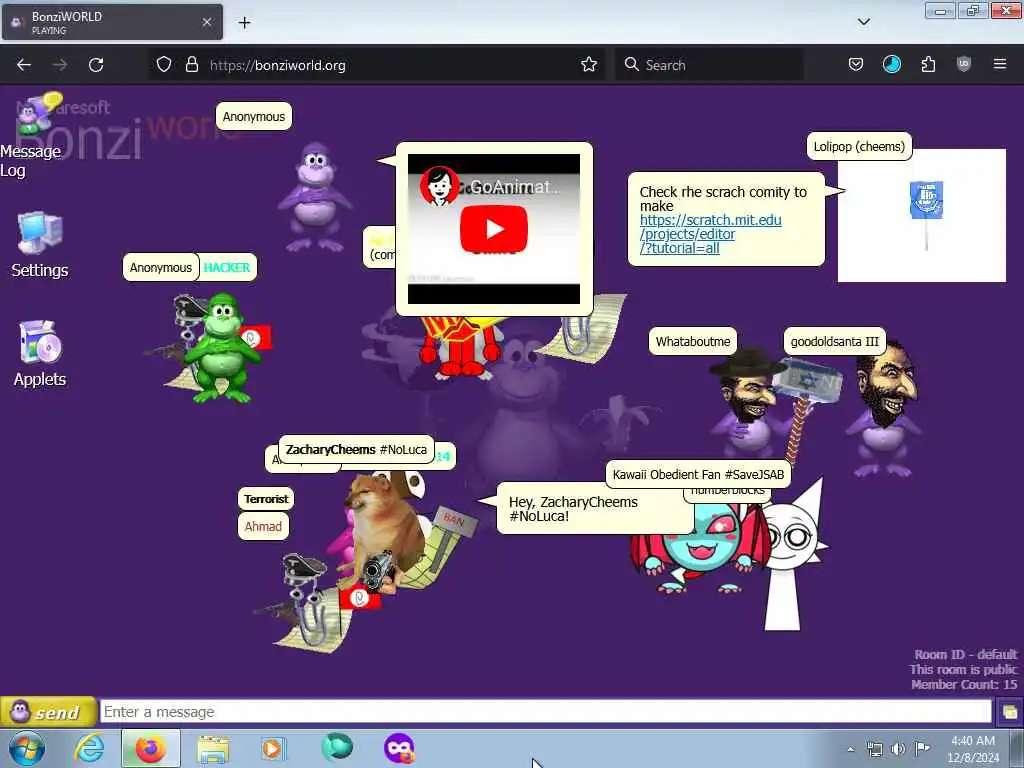This screenshot has width=1024, height=768.
Task: Click the Action Center flag tray icon
Action: pyautogui.click(x=921, y=748)
